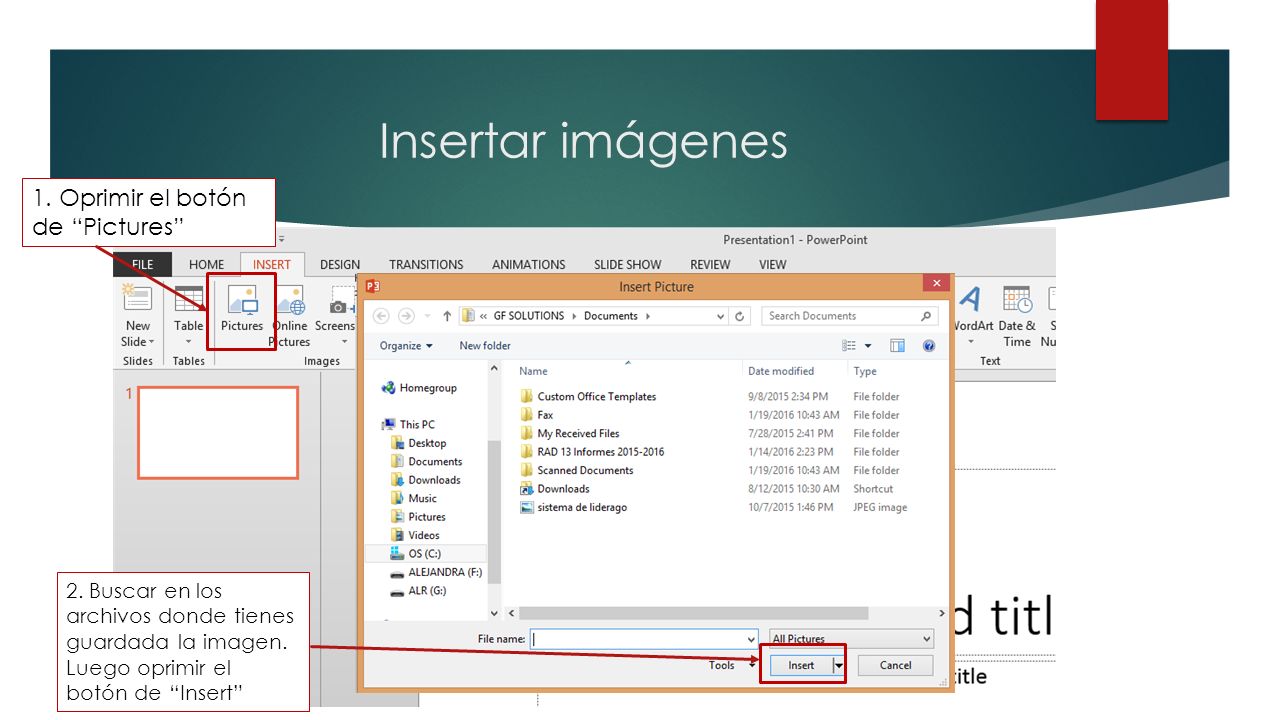Open Music in the navigation tree
Screen dimensions: 1280x720
pos(422,498)
